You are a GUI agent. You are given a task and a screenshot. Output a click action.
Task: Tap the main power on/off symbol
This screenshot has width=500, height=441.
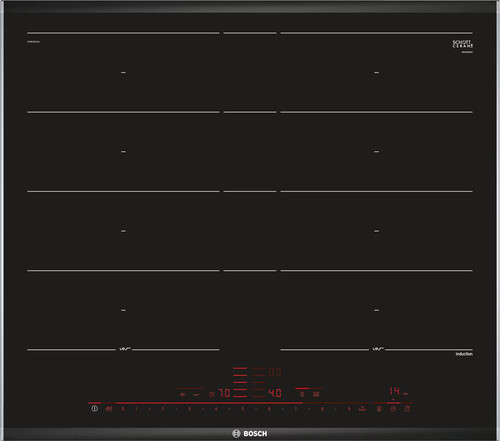[x=95, y=408]
